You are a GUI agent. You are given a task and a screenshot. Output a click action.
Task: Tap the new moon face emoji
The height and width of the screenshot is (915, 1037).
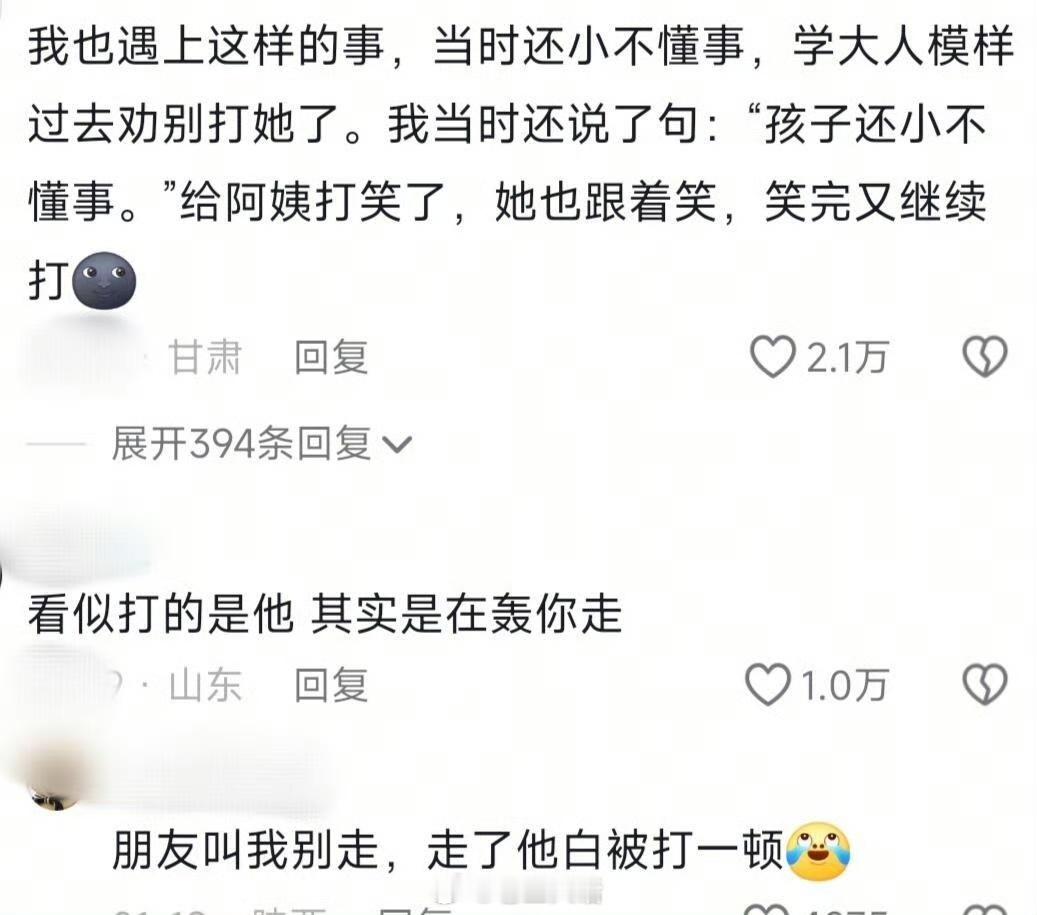point(104,280)
